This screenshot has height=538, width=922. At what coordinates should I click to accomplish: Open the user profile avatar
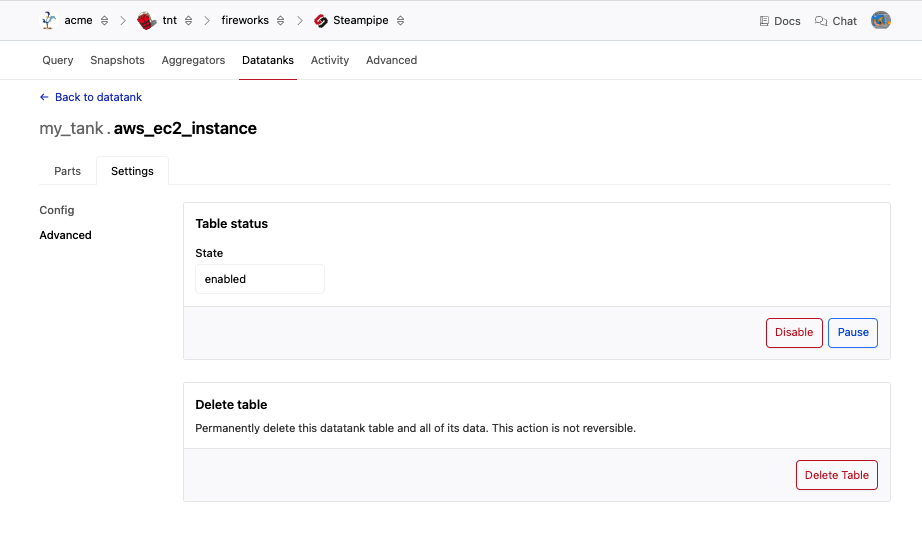880,20
